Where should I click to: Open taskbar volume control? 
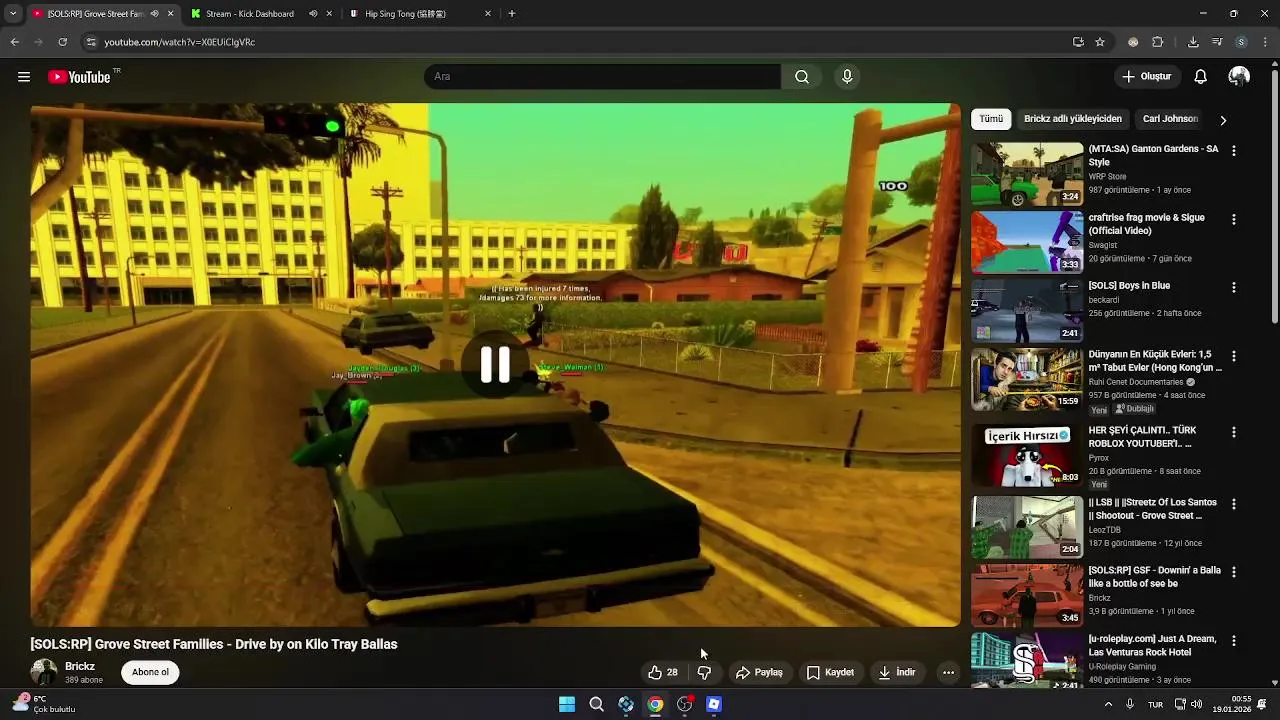1197,704
